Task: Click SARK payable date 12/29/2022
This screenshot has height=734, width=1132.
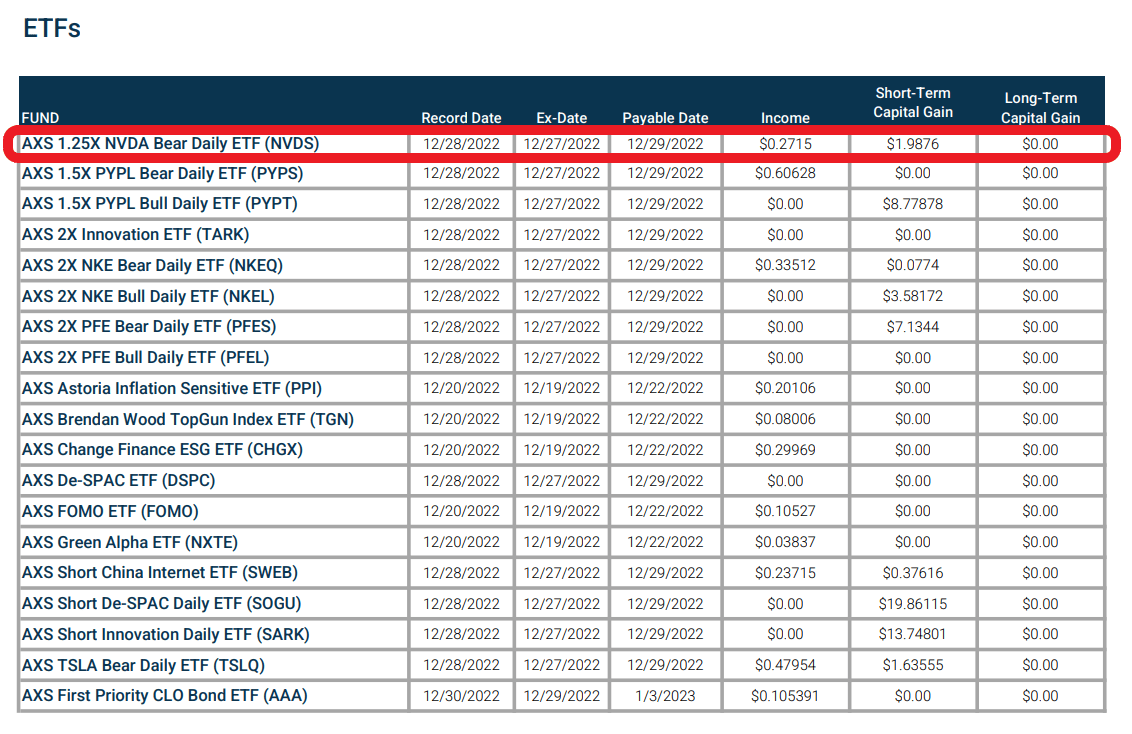Action: coord(665,634)
